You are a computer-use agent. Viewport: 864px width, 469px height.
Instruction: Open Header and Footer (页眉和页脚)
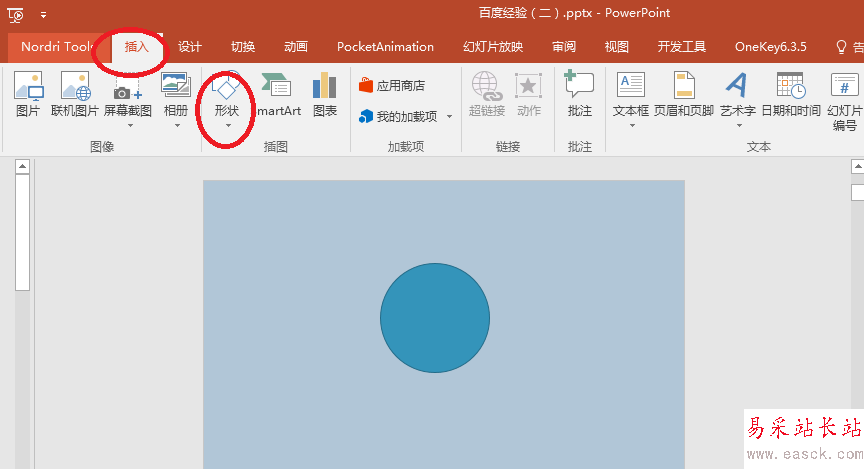click(684, 94)
